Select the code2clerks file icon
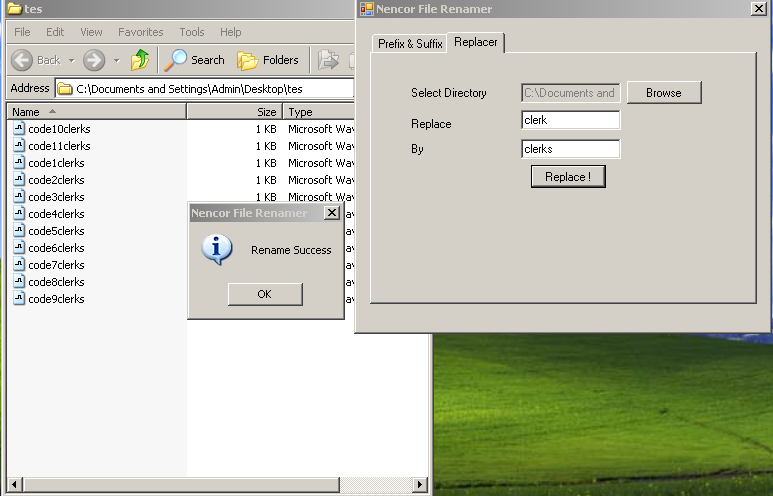This screenshot has width=773, height=496. click(19, 179)
